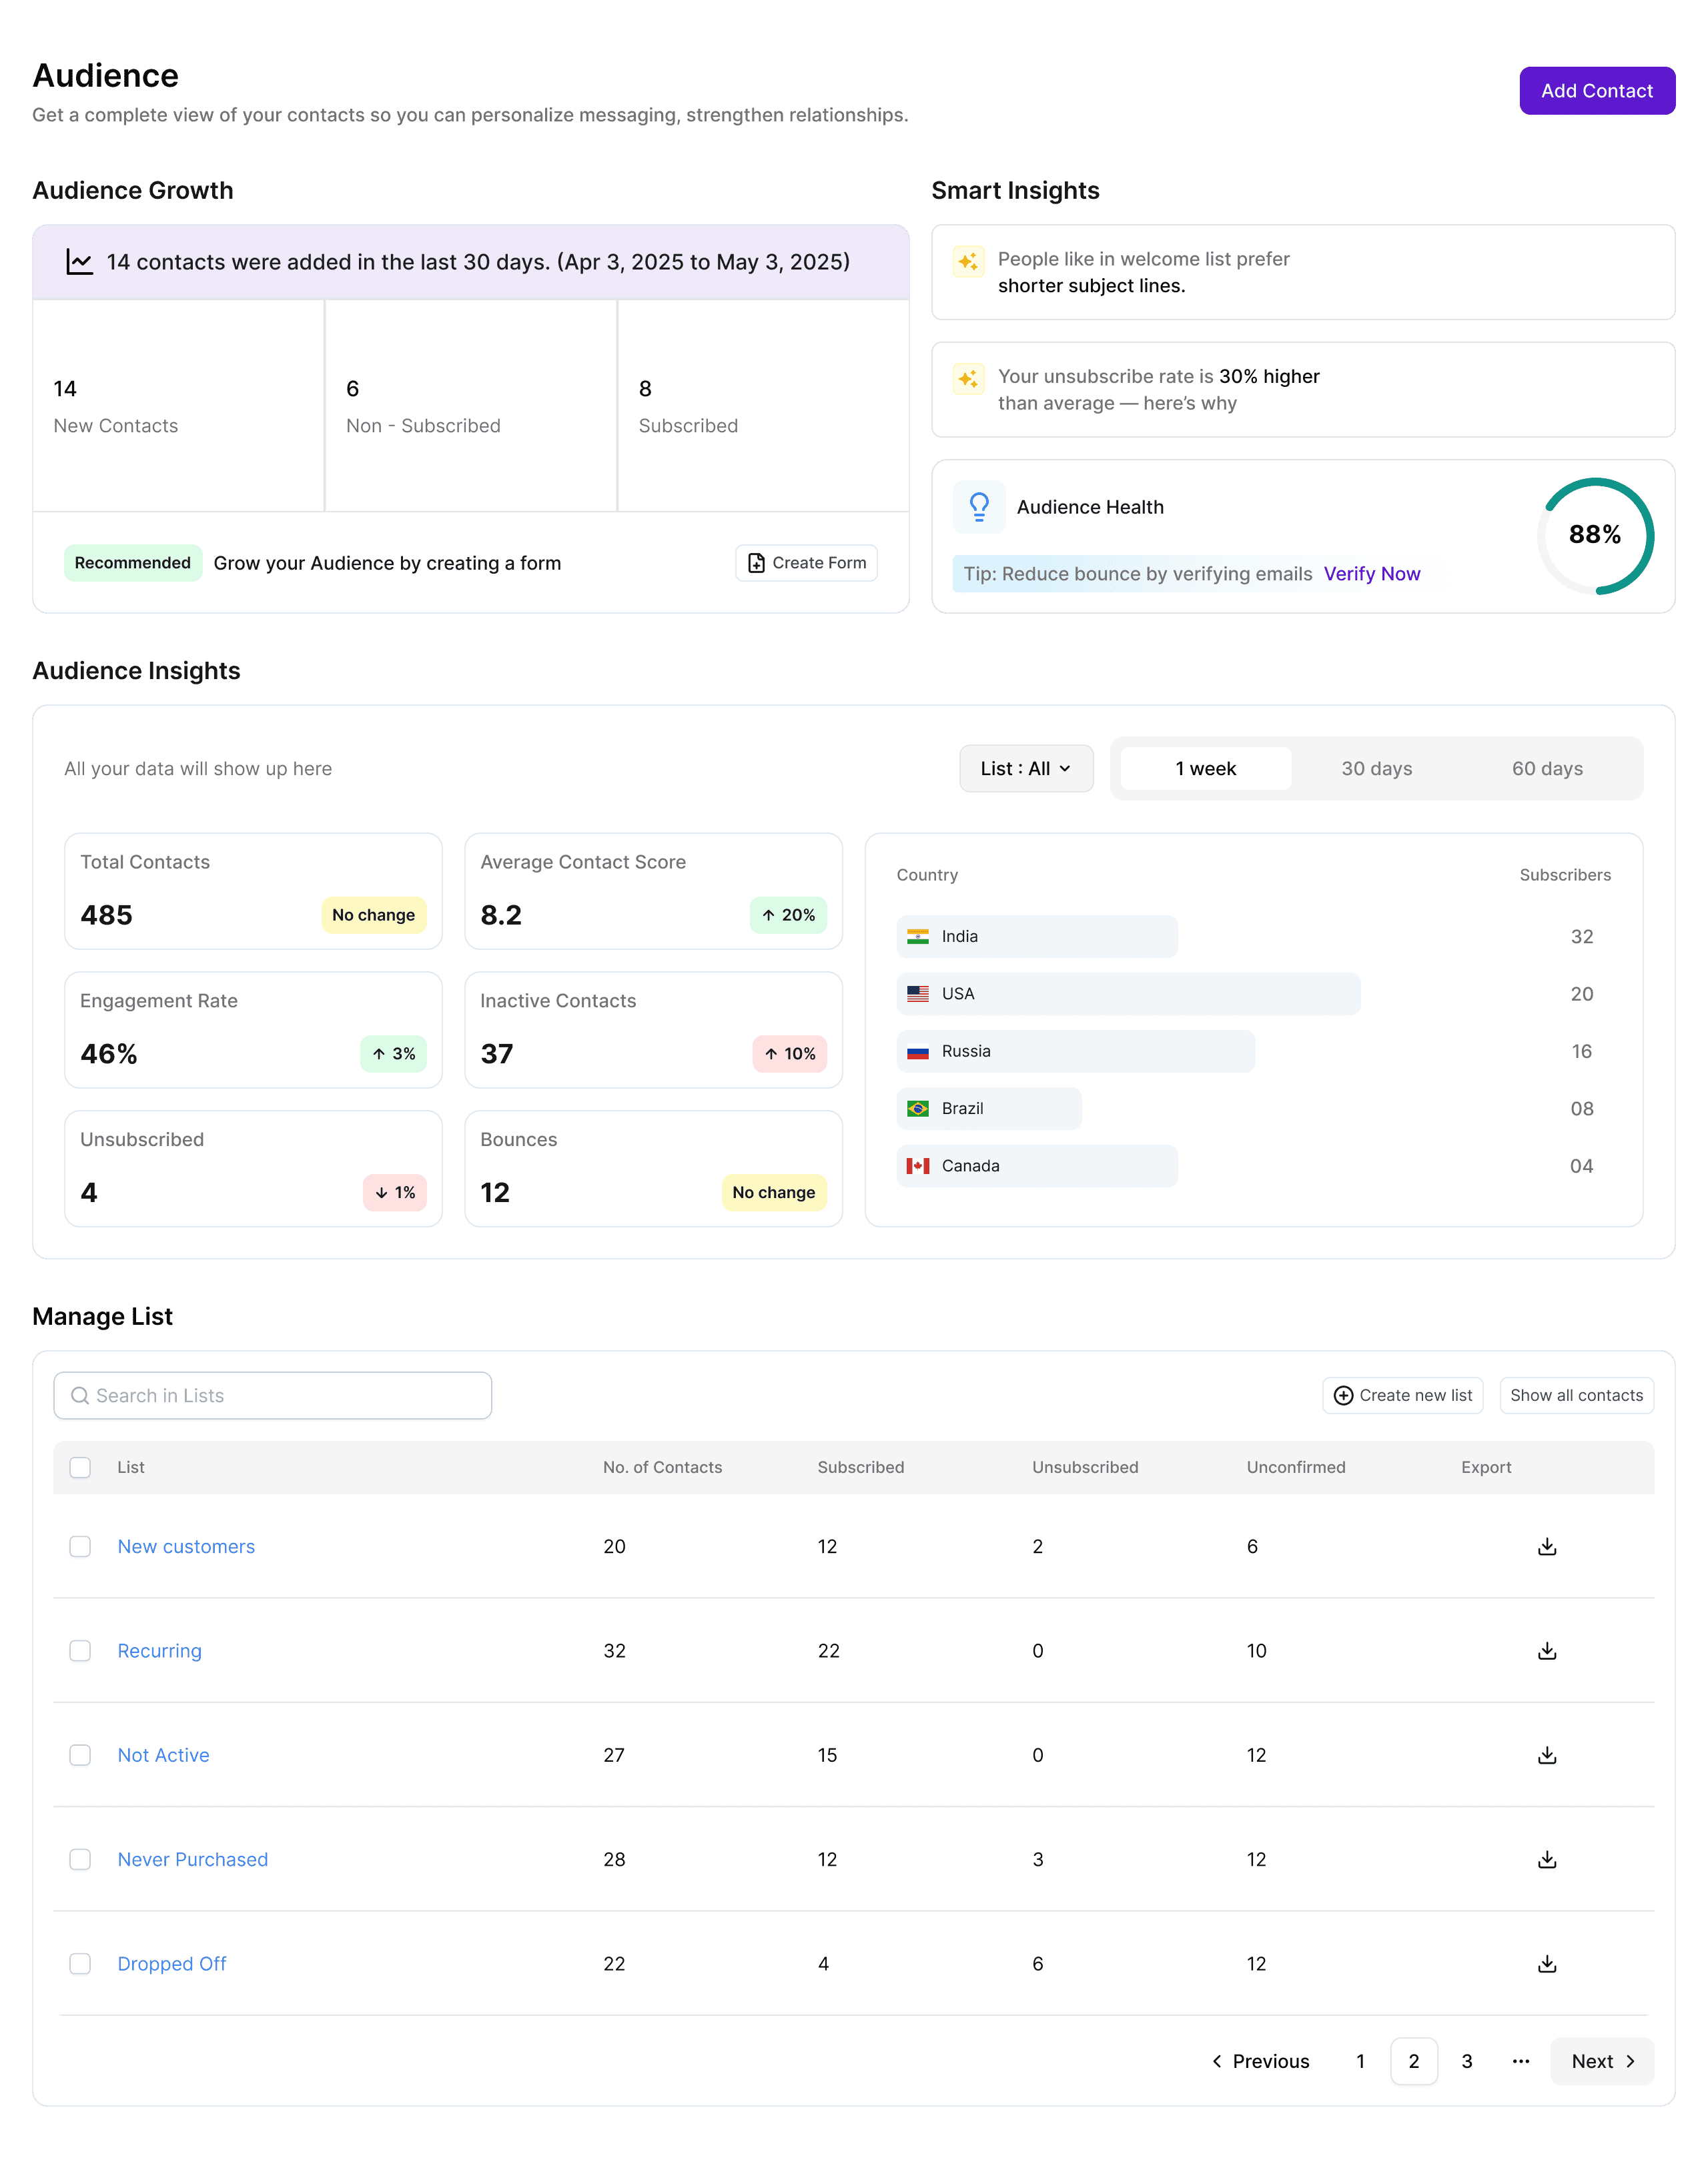Click sparkle icon on unsubscribe rate insight
The image size is (1708, 2160).
[968, 379]
